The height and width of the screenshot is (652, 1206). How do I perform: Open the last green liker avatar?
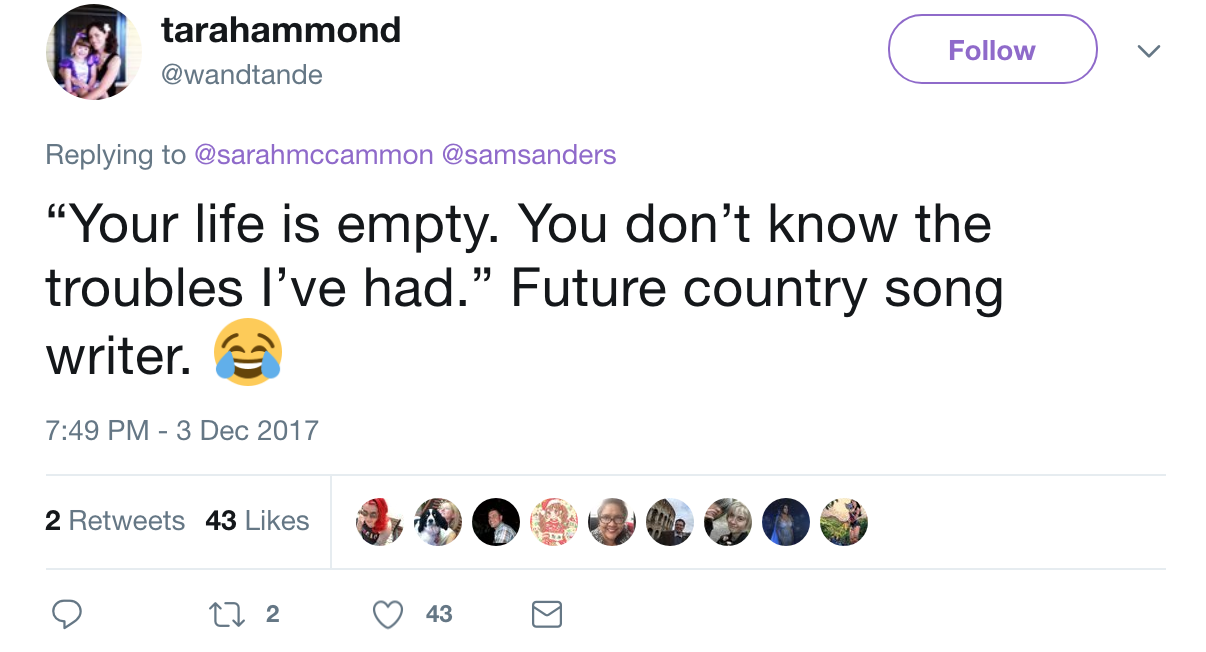843,521
